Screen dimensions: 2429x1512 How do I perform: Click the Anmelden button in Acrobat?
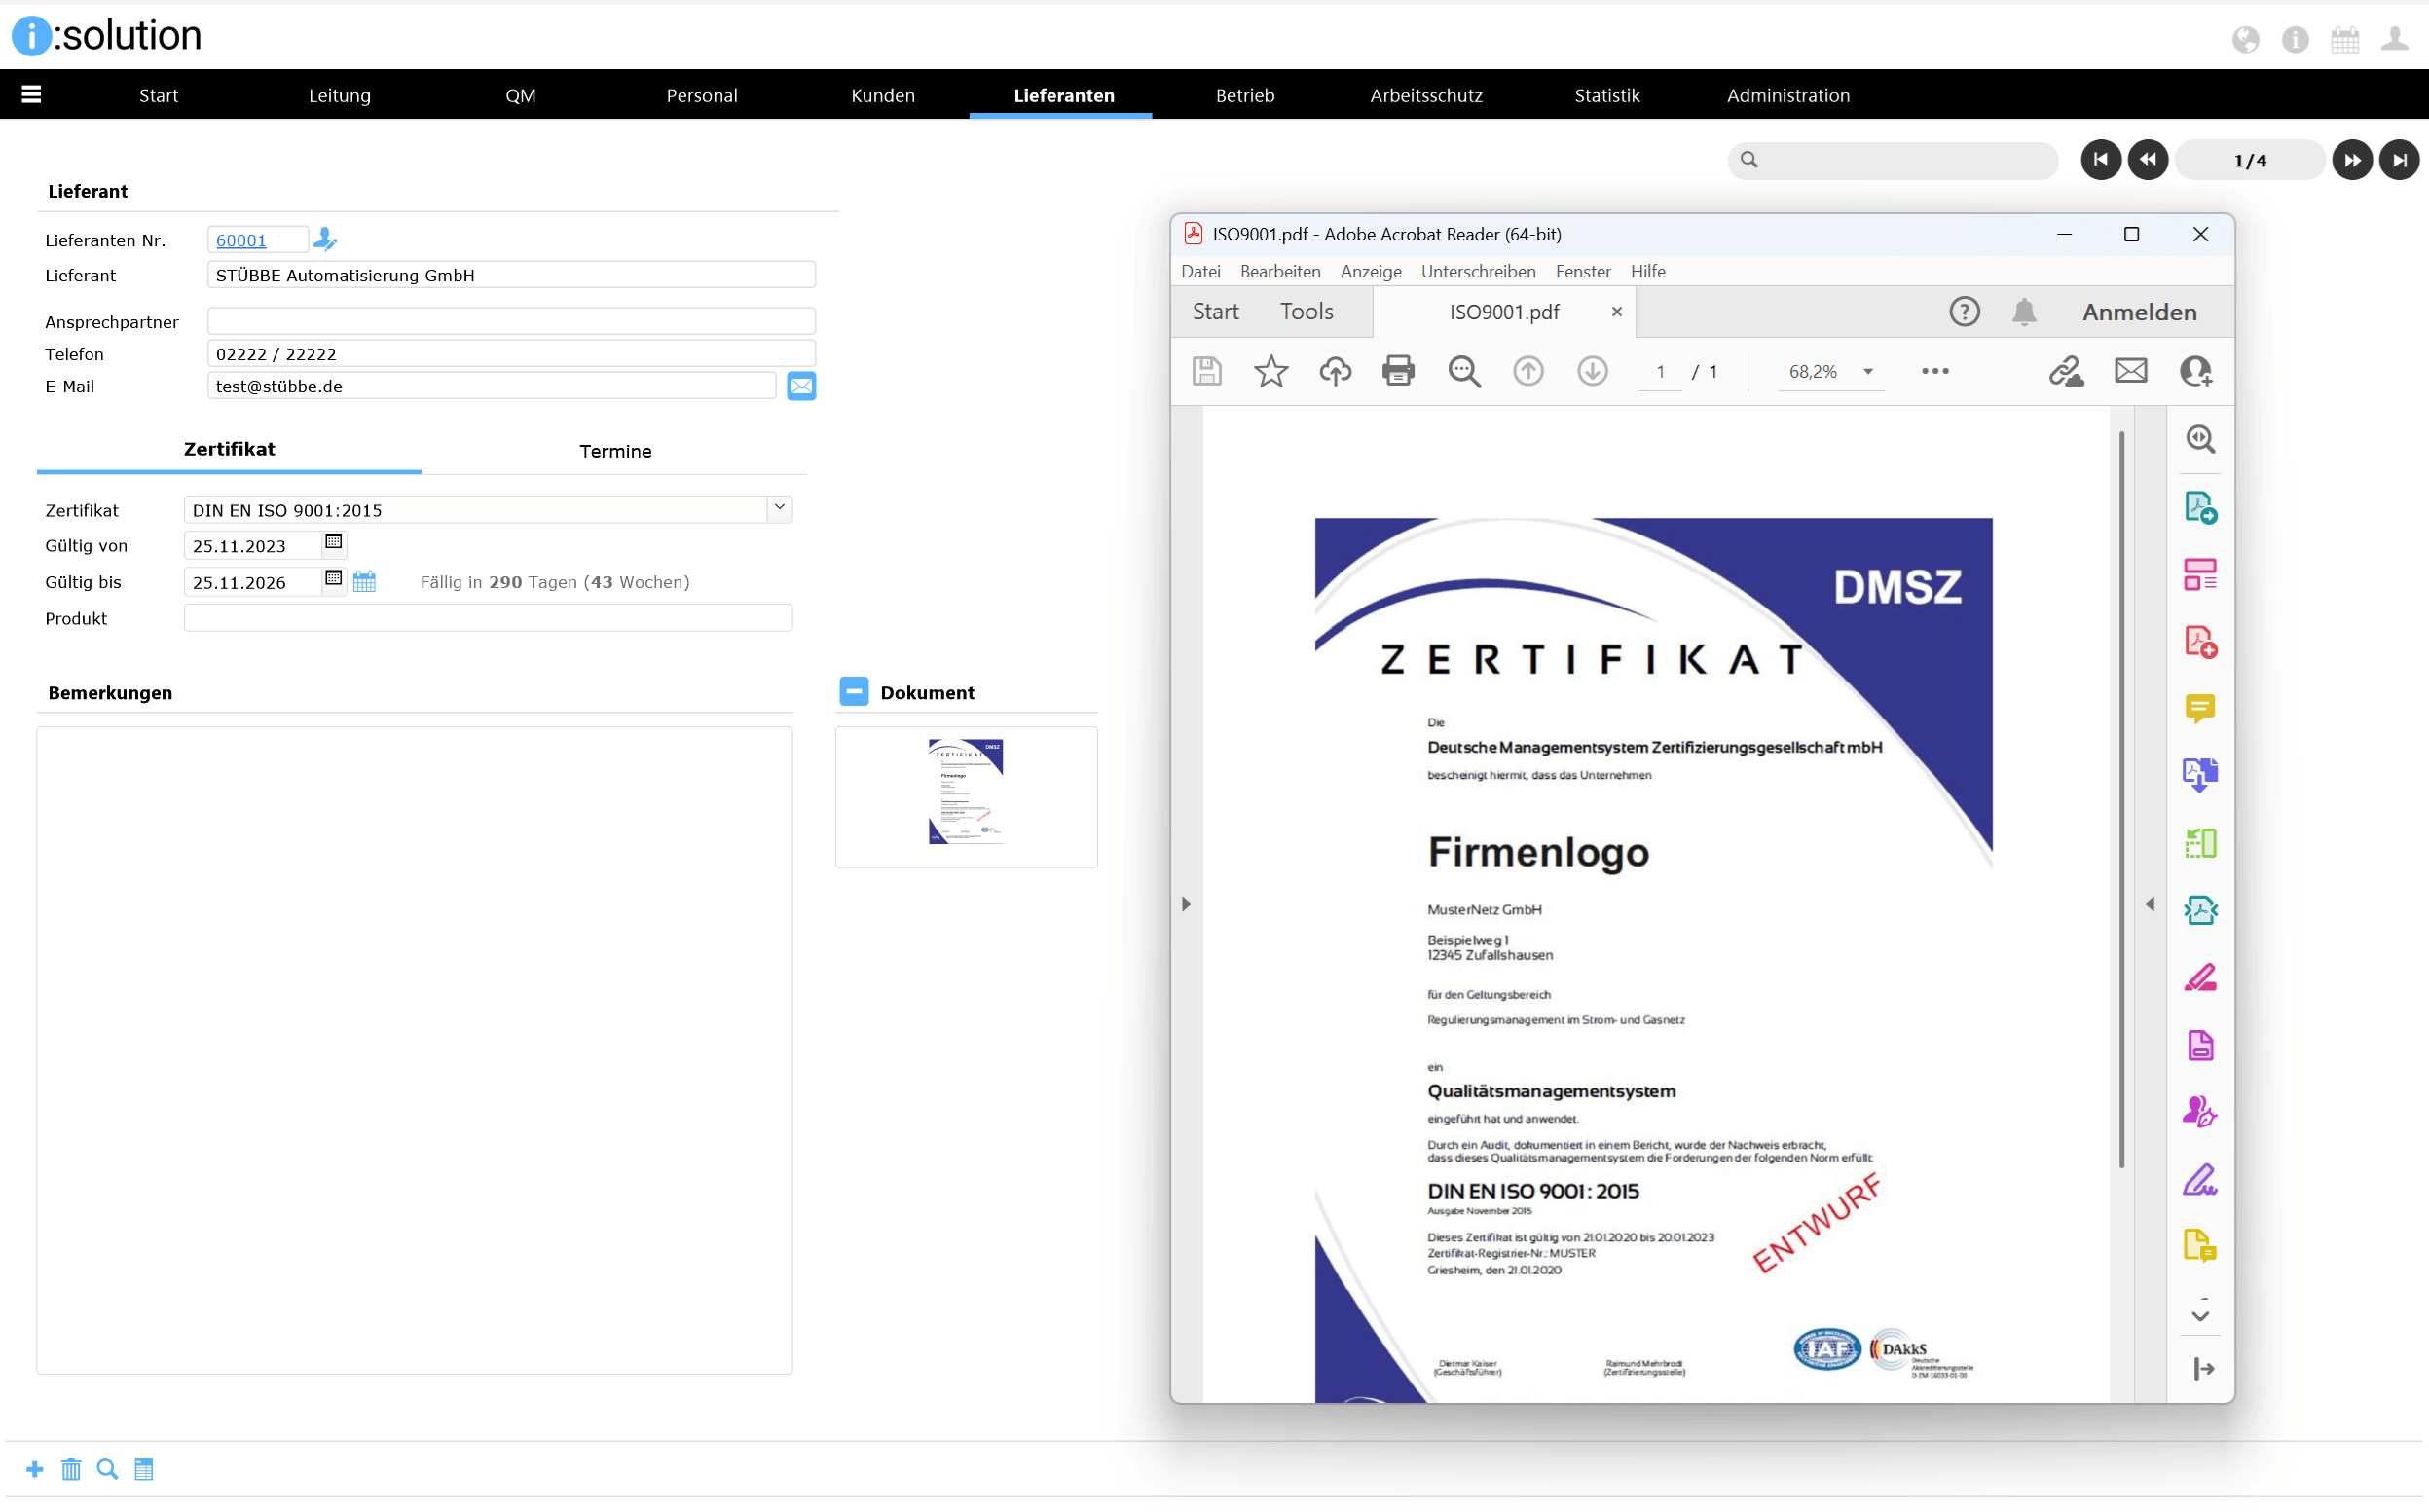[2139, 312]
